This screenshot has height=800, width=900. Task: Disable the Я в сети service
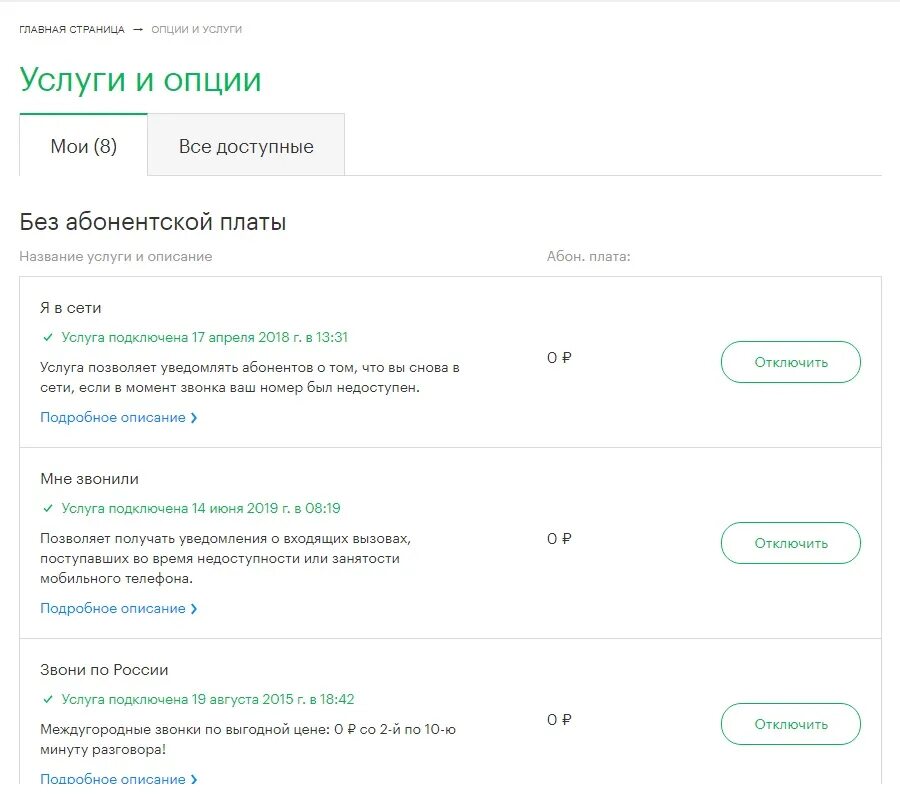click(x=790, y=362)
